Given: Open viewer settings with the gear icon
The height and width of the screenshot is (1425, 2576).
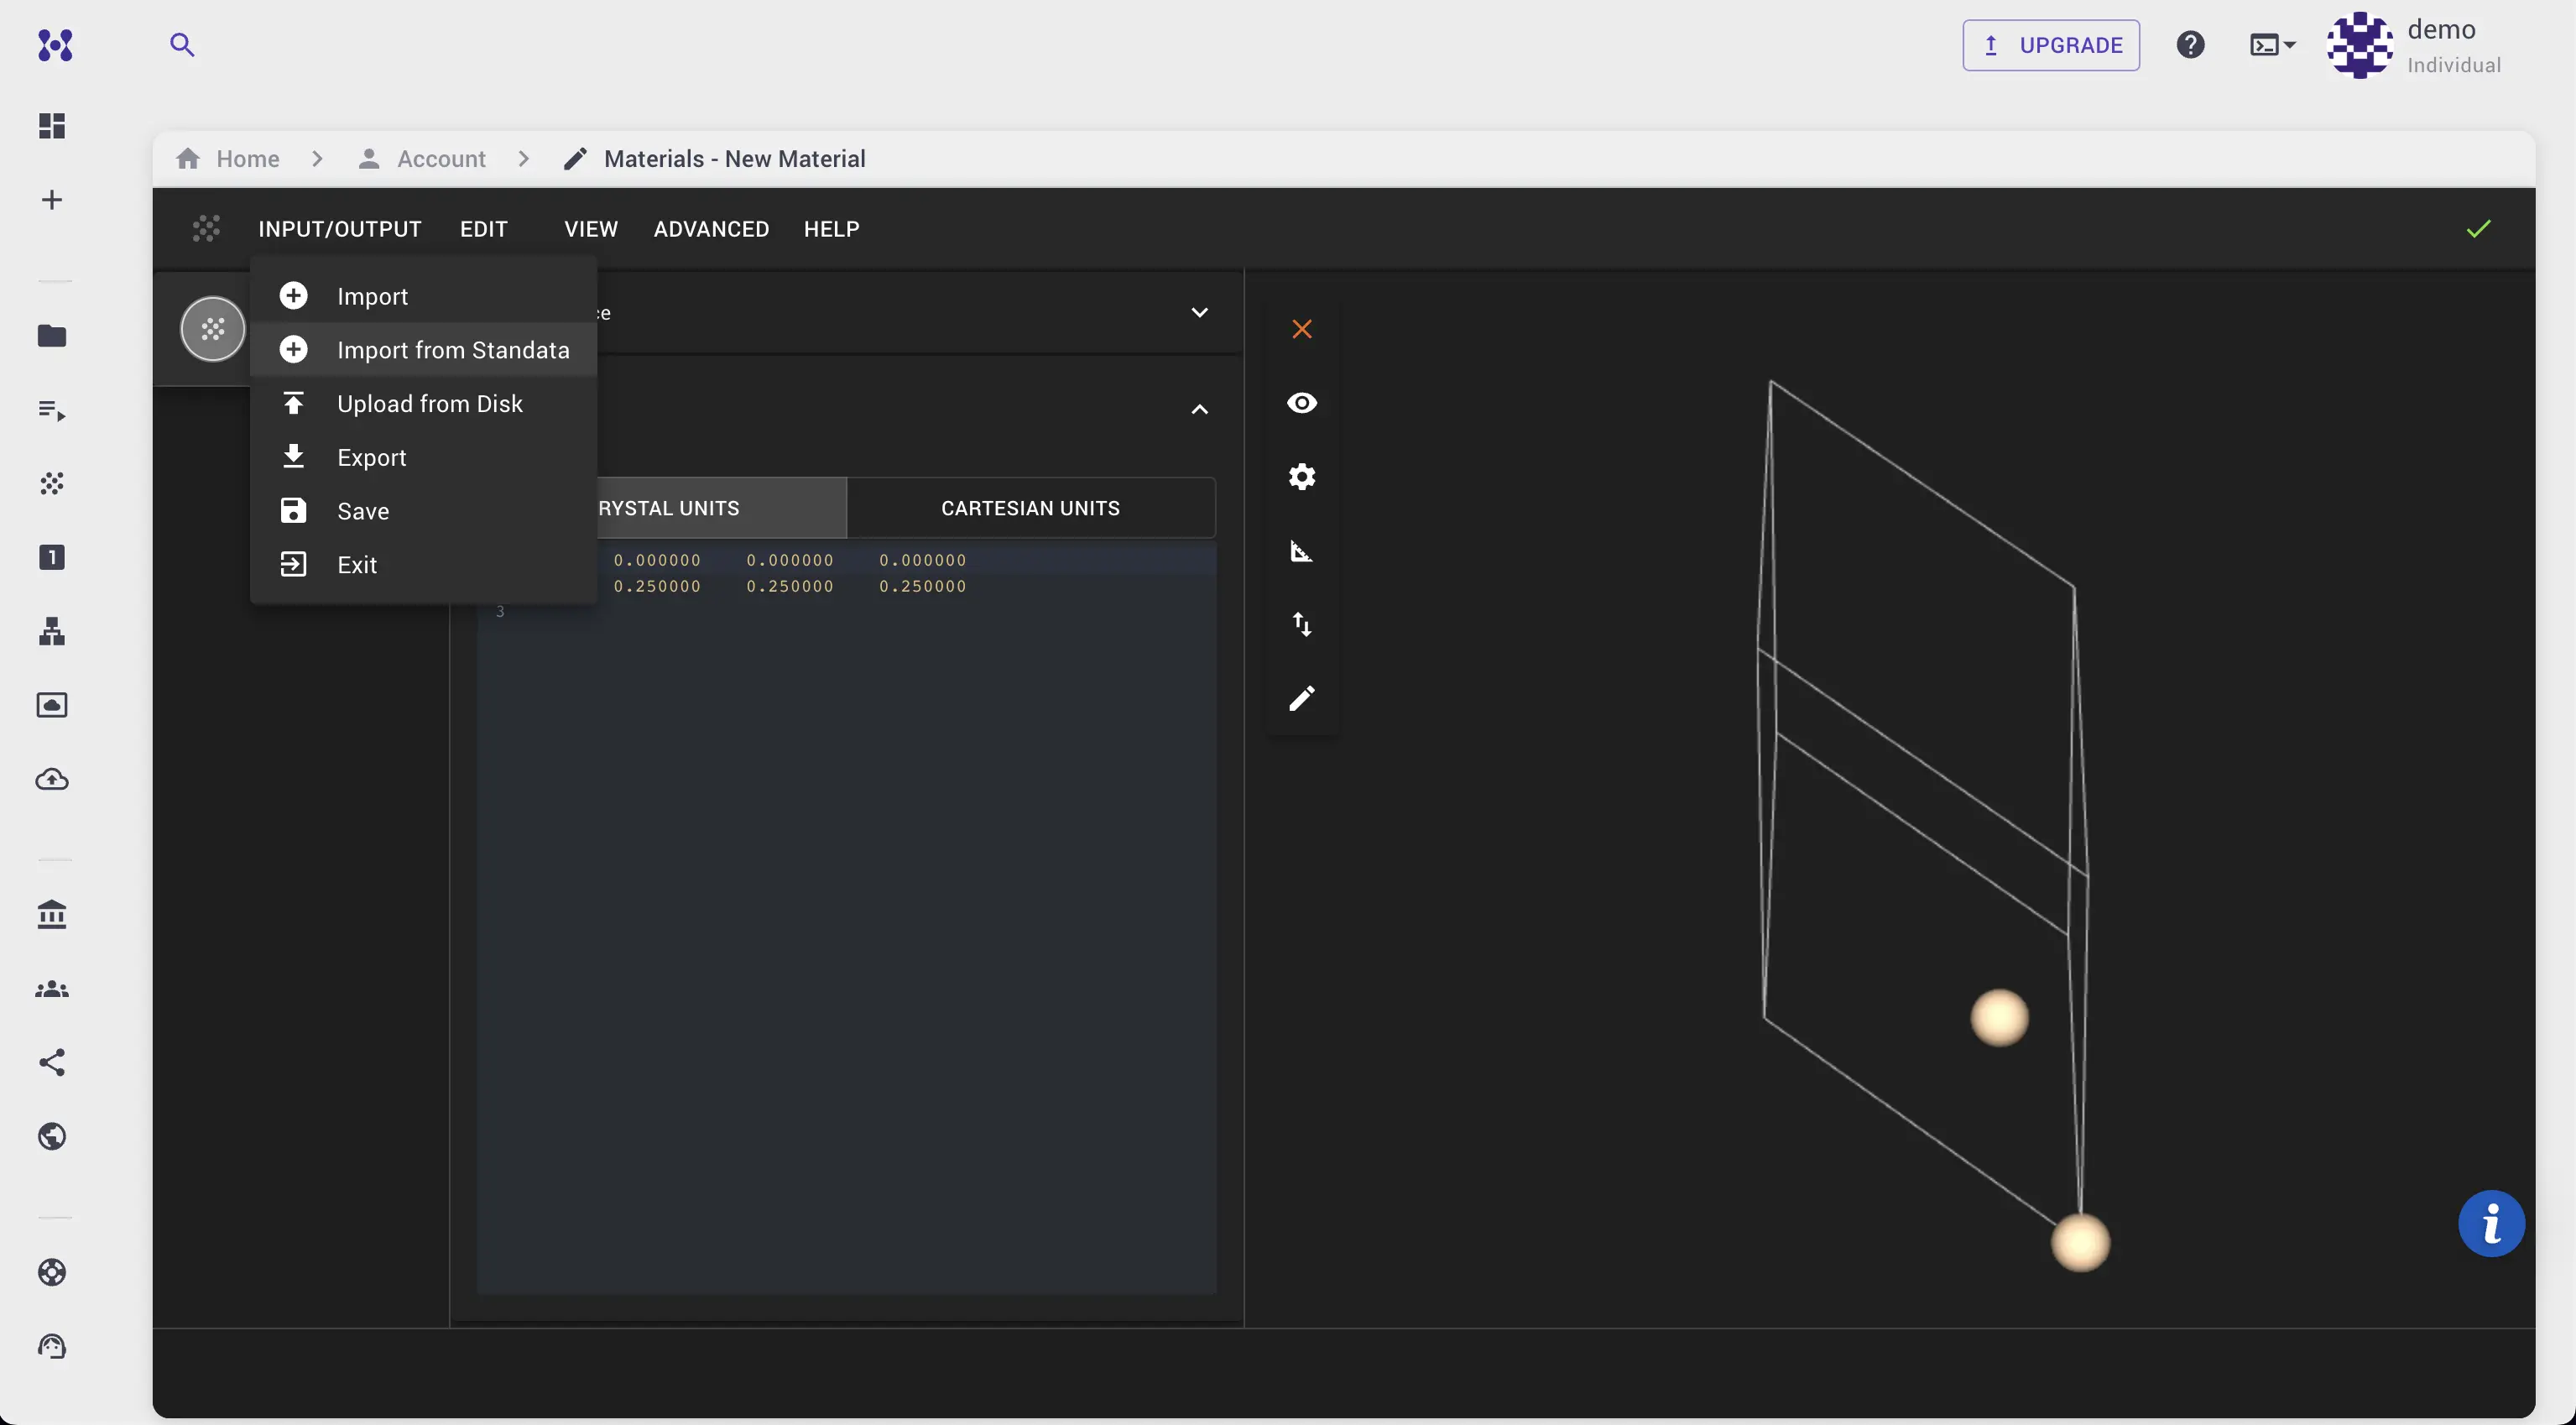Looking at the screenshot, I should (x=1301, y=477).
